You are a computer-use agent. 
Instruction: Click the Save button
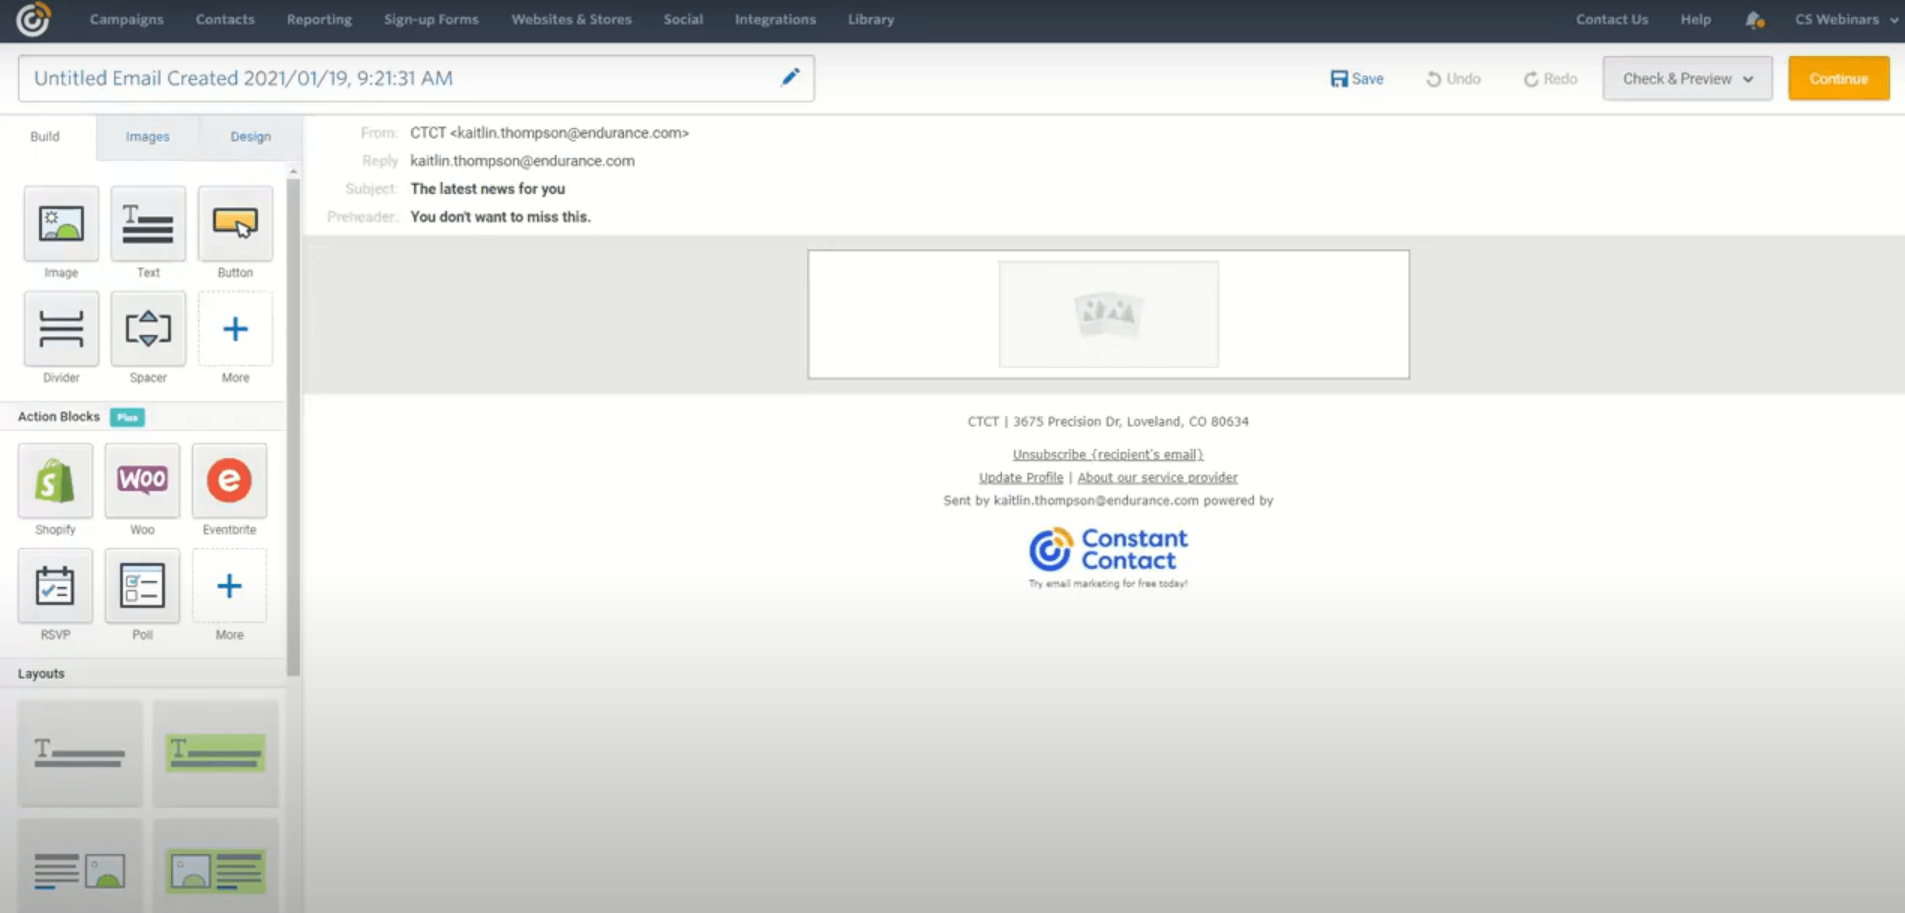tap(1357, 79)
